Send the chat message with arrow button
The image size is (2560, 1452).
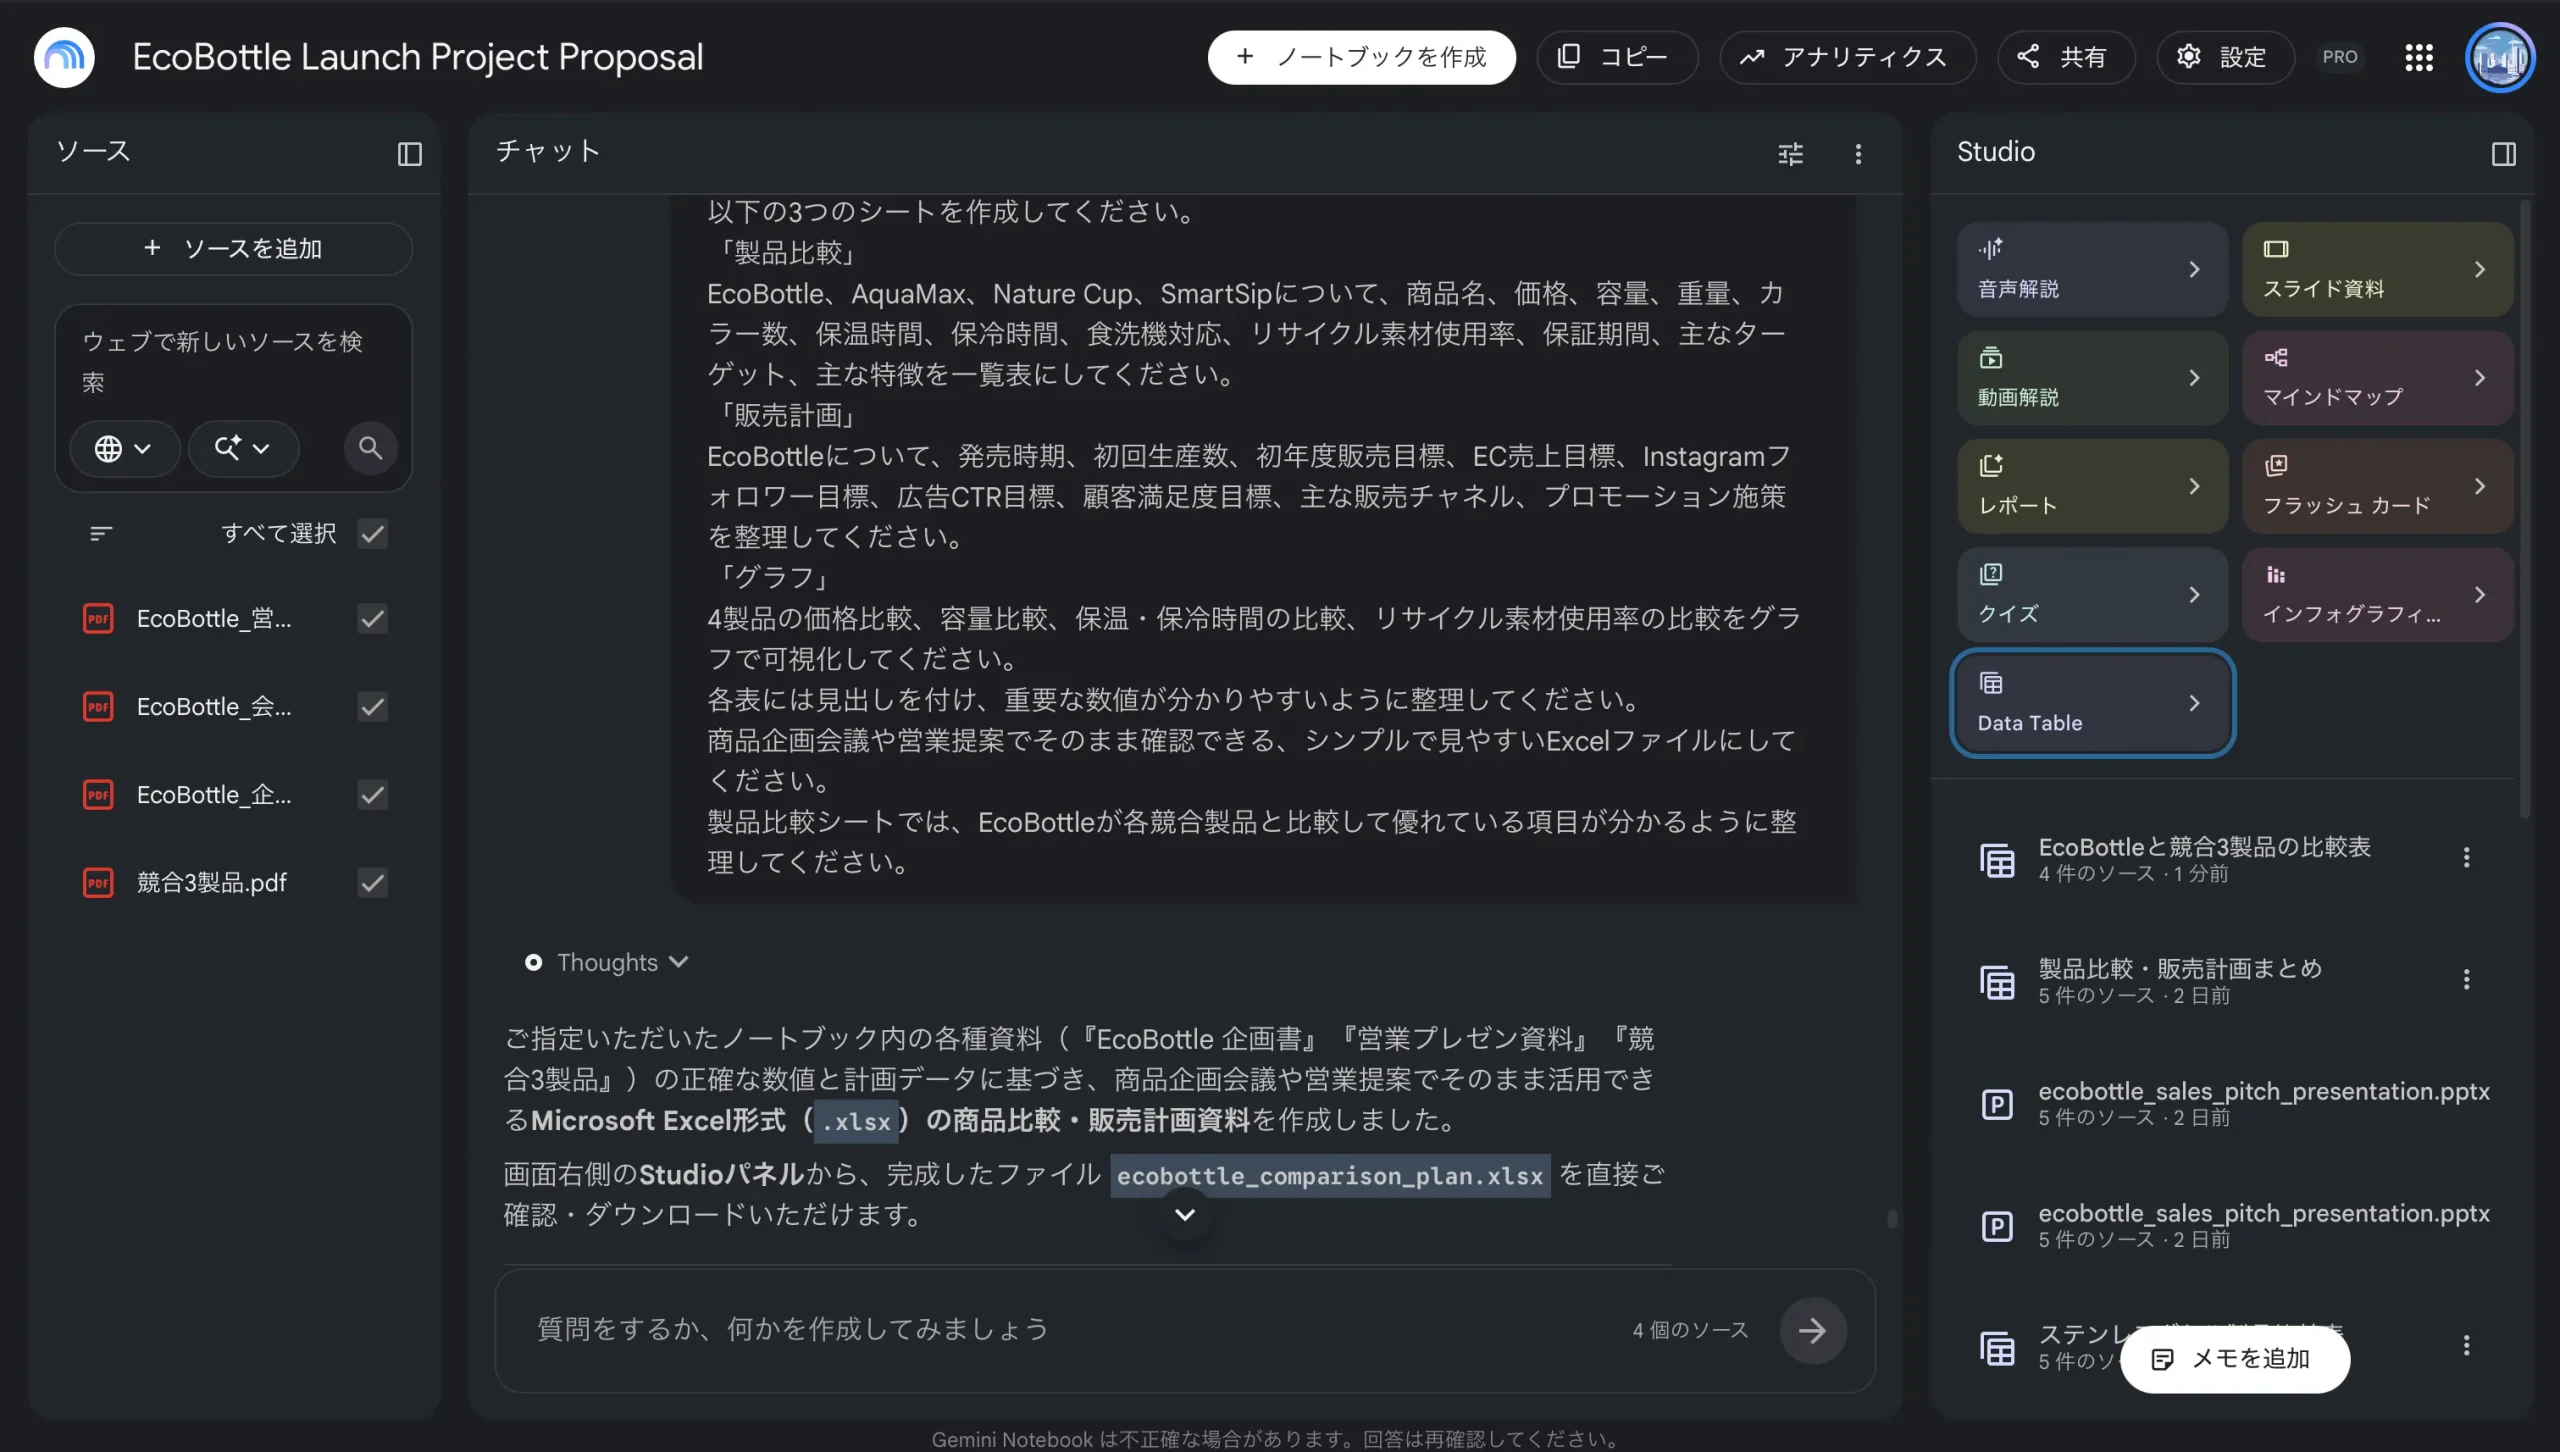[x=1812, y=1330]
